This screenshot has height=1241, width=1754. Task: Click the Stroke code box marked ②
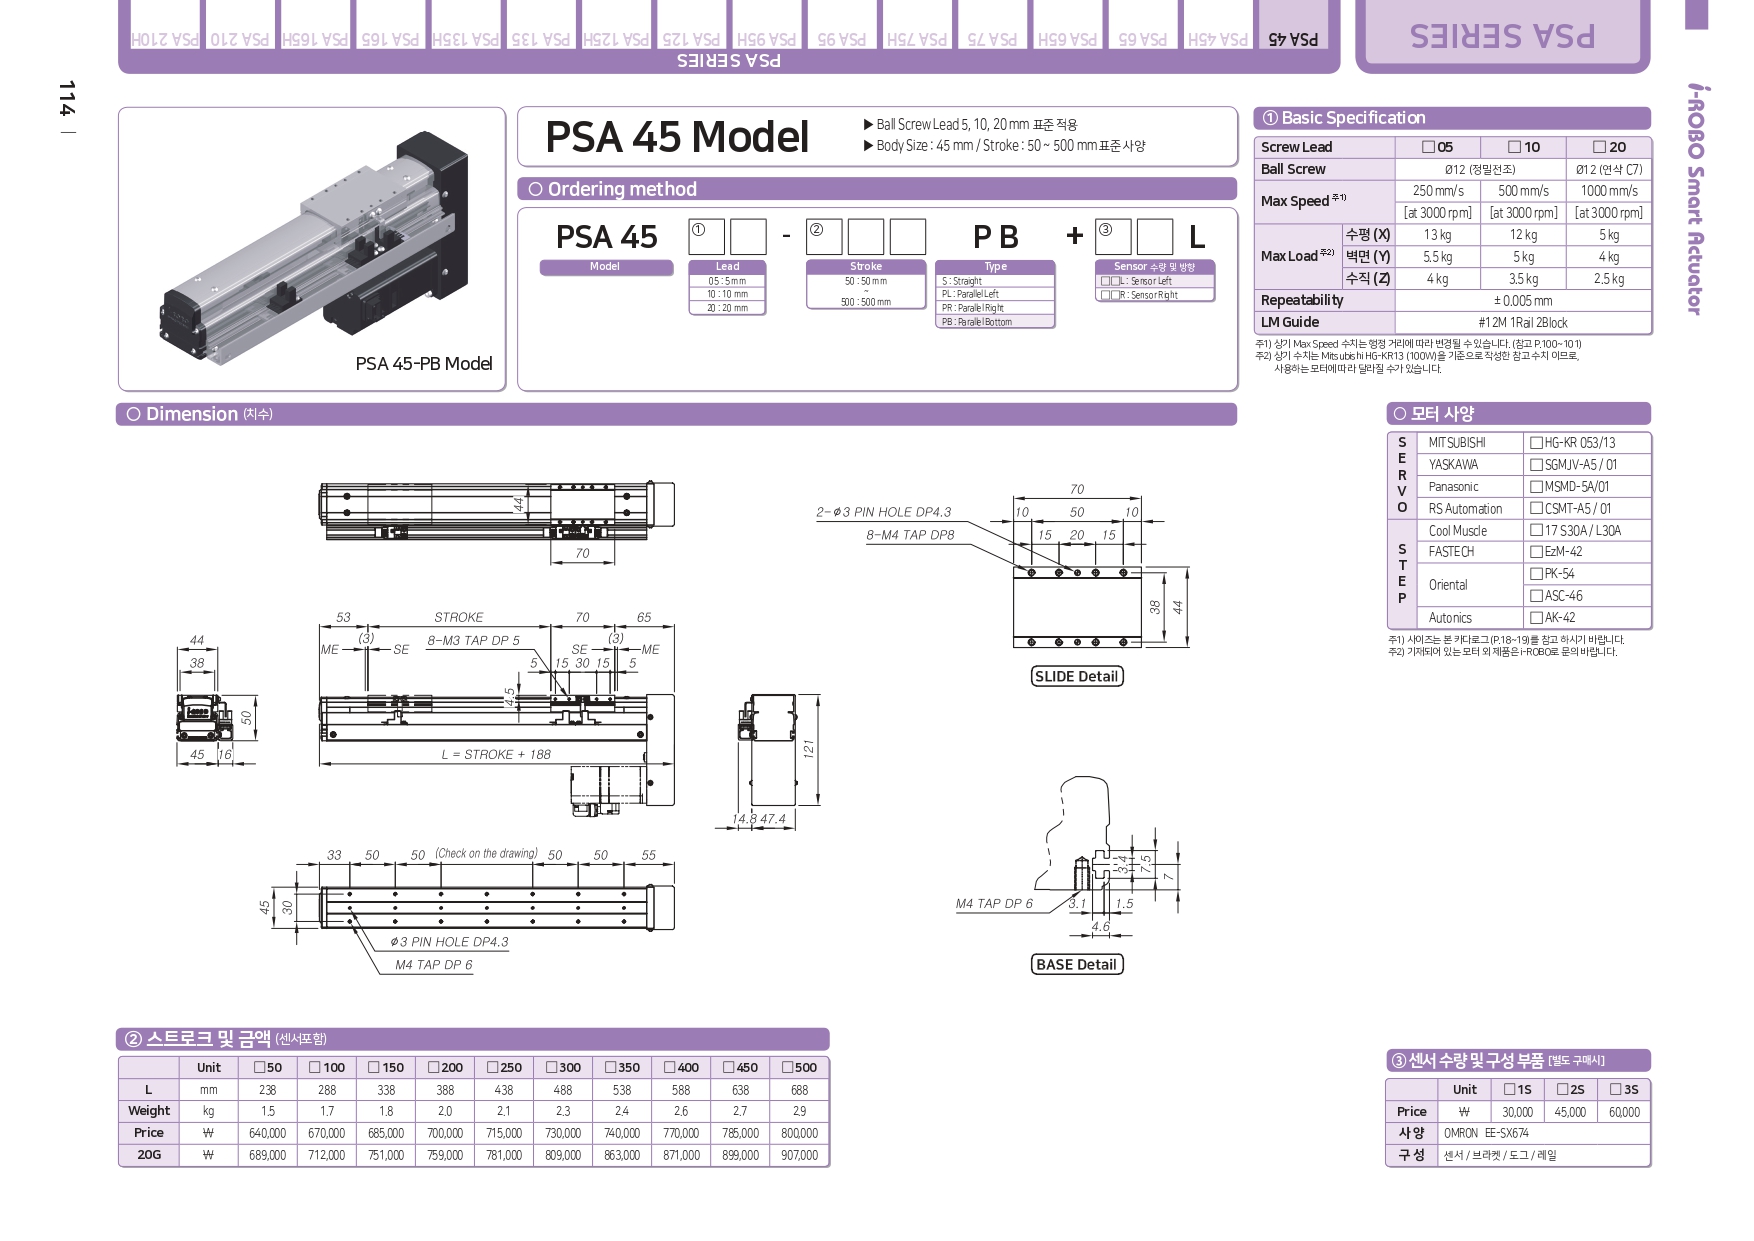[x=825, y=237]
